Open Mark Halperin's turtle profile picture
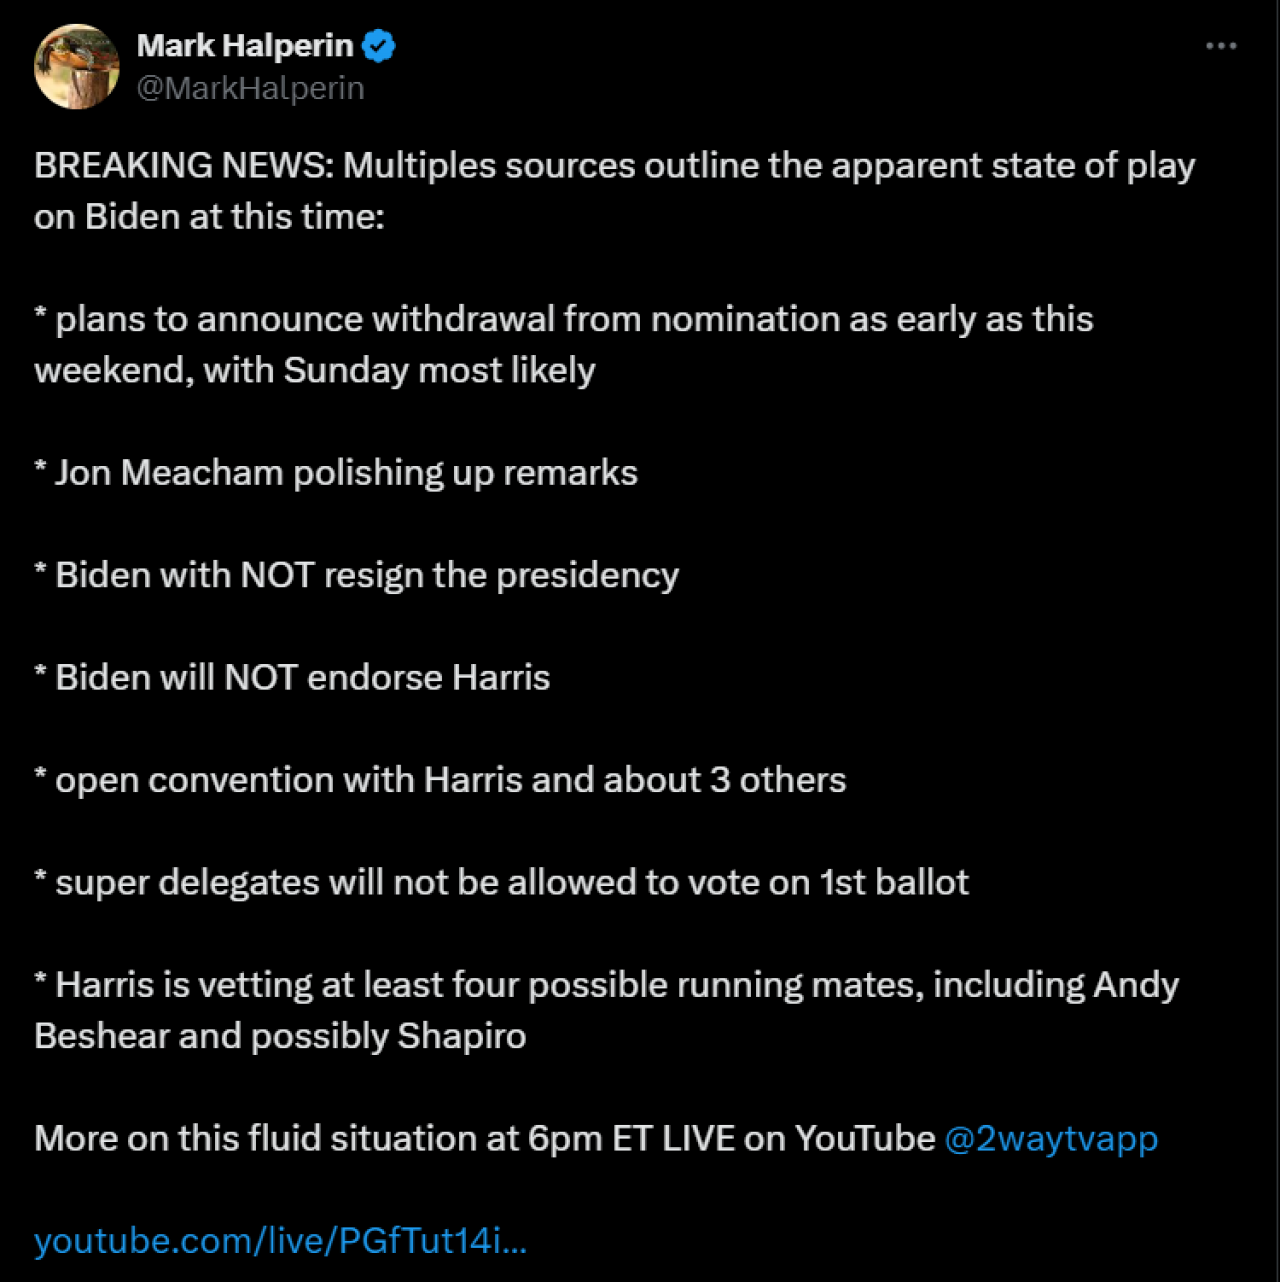Image resolution: width=1280 pixels, height=1282 pixels. click(77, 66)
